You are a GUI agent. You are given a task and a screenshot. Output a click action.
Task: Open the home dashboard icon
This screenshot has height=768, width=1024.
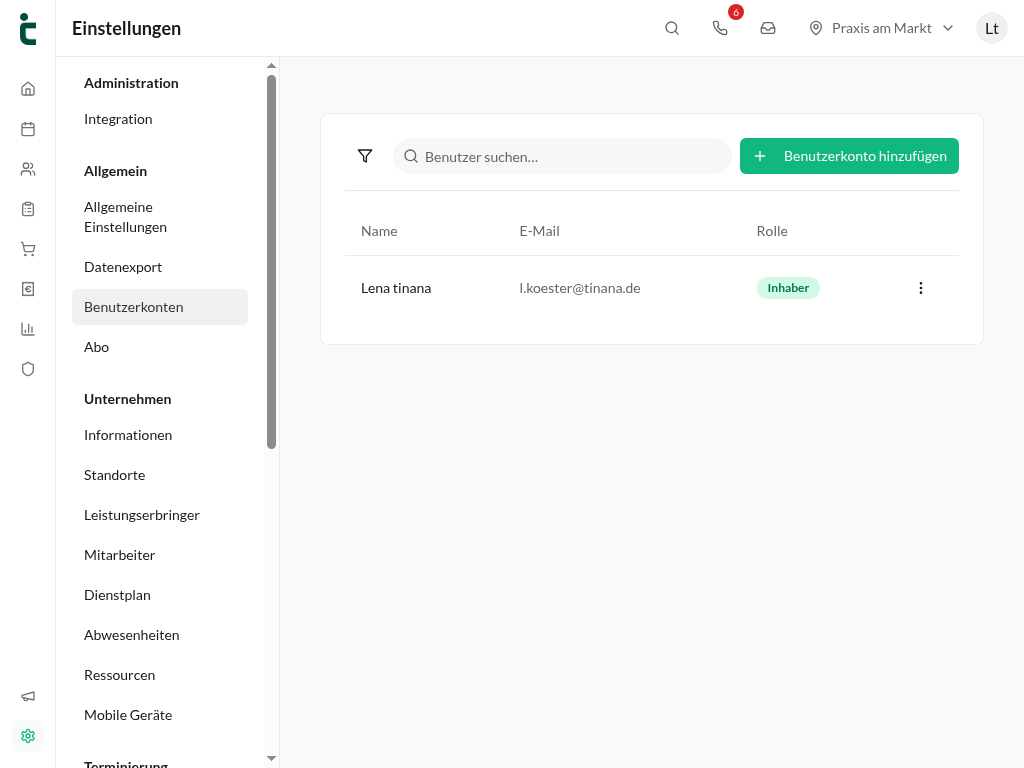tap(27, 89)
